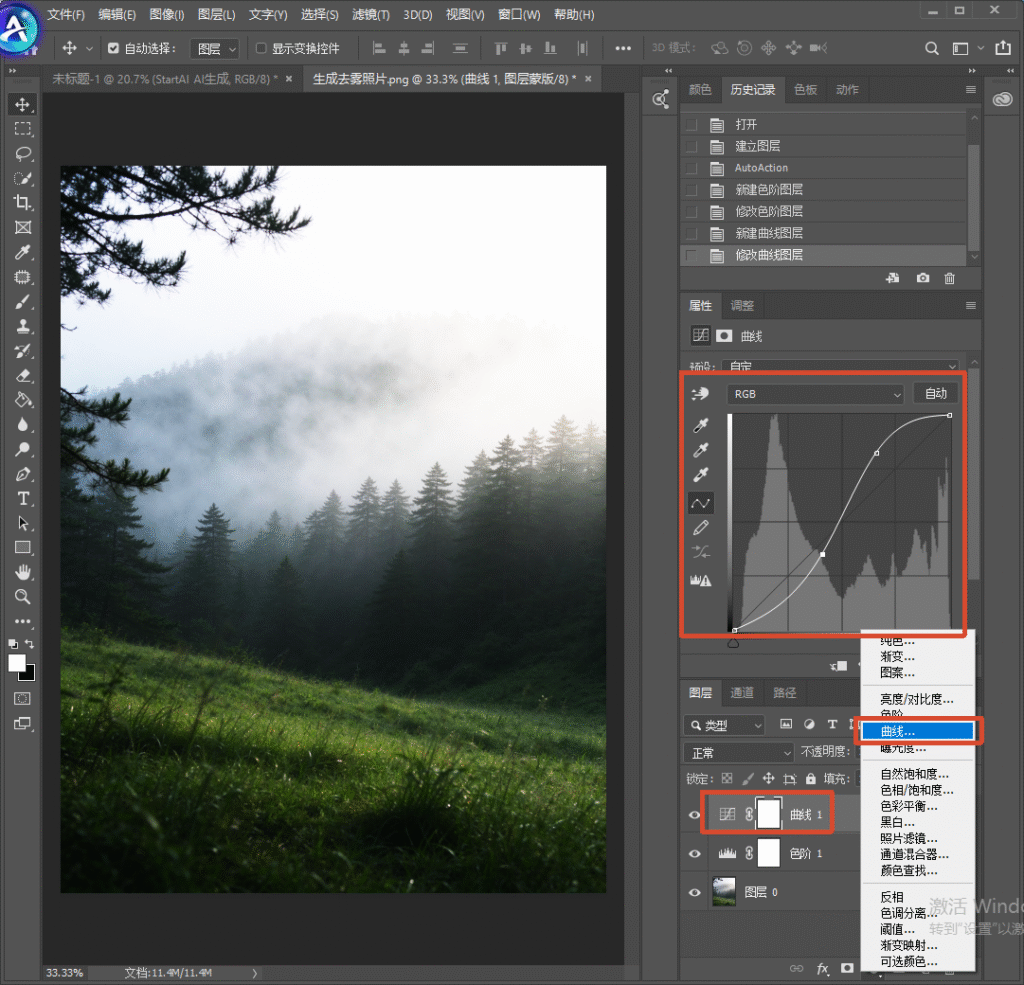Open the search icon in options bar
The image size is (1024, 985).
tap(932, 48)
